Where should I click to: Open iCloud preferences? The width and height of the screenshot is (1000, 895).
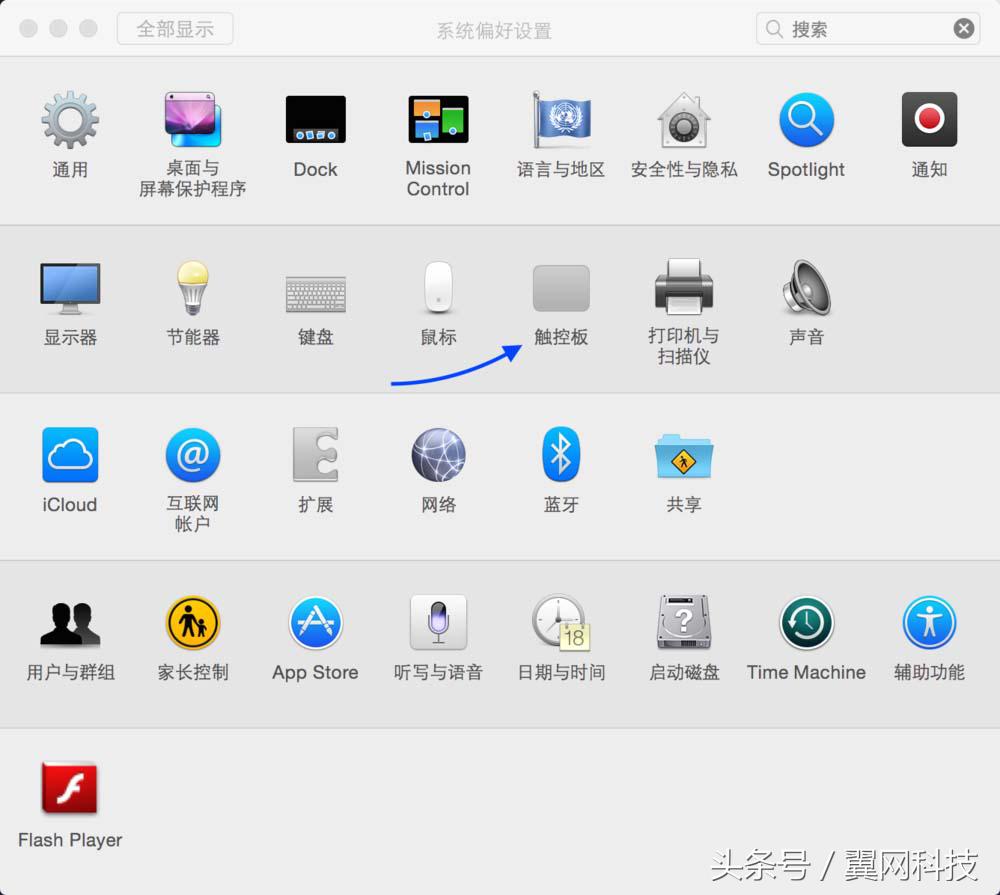point(69,455)
